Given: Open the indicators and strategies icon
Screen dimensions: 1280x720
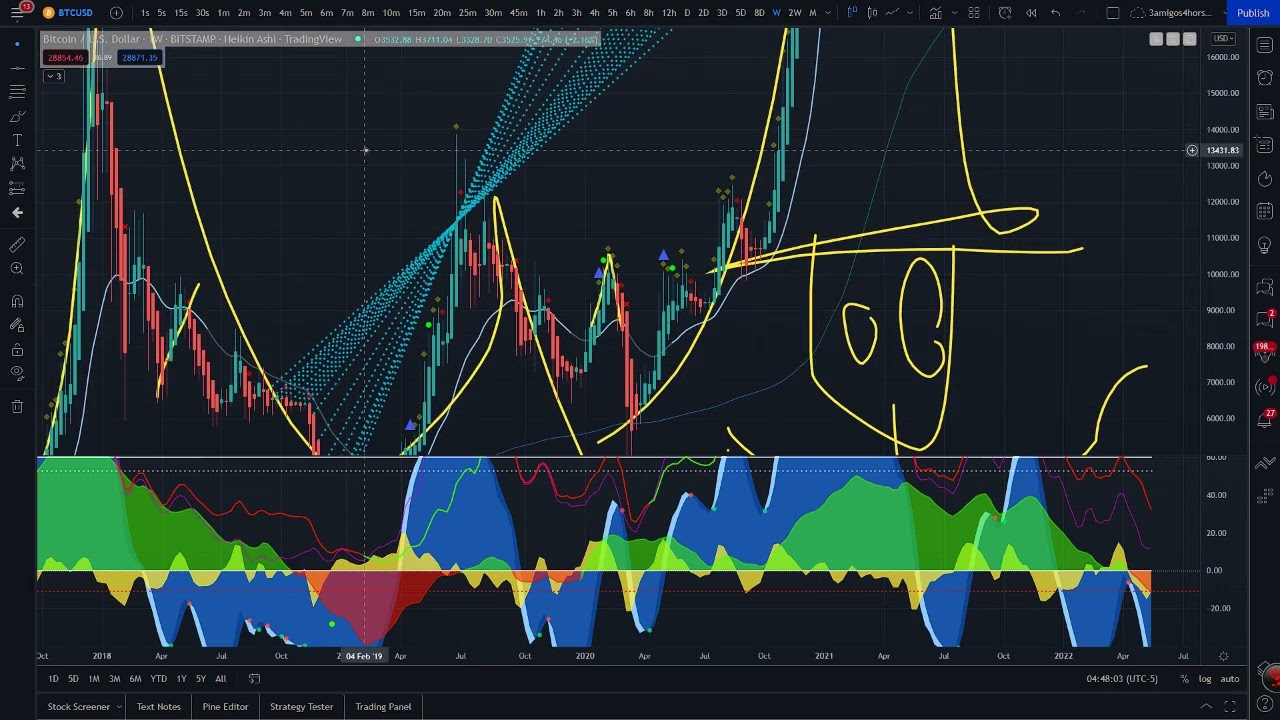Looking at the screenshot, I should click(935, 13).
